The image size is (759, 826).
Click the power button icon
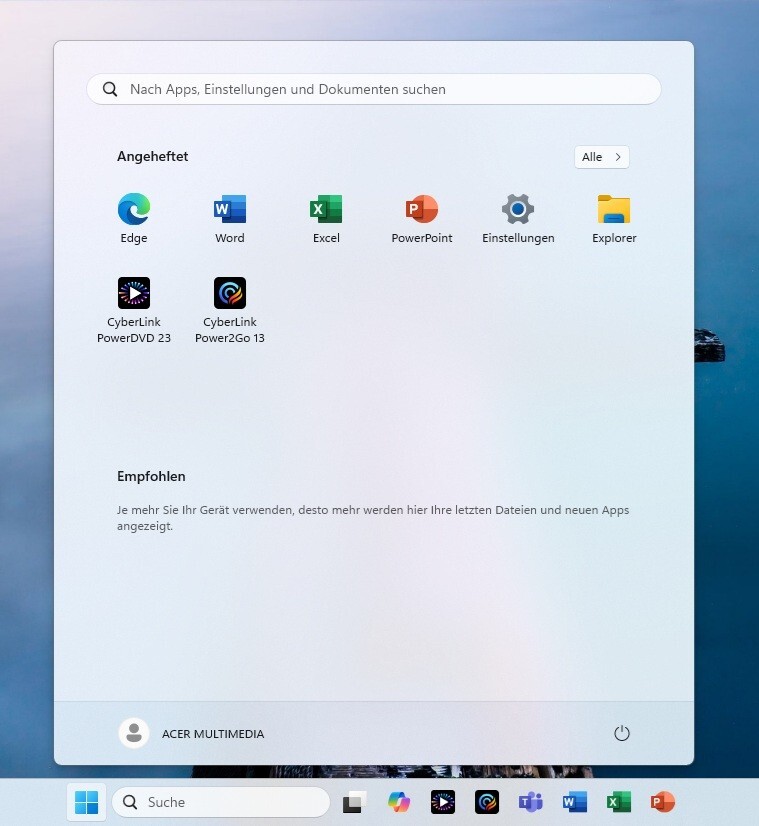click(x=622, y=733)
